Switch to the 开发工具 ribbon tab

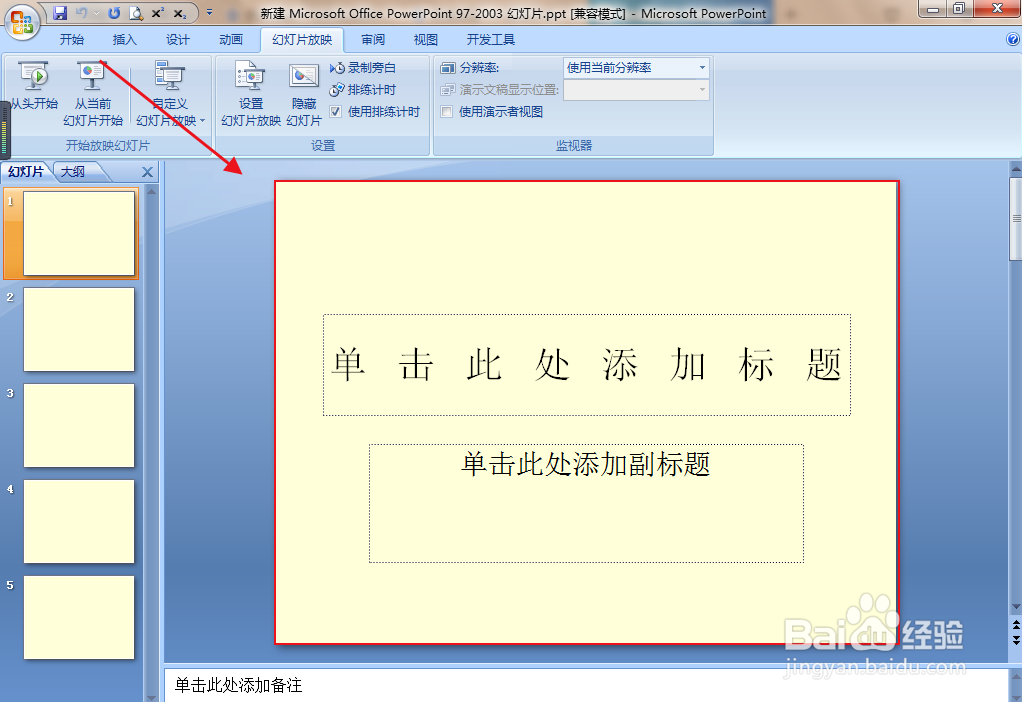(x=491, y=40)
